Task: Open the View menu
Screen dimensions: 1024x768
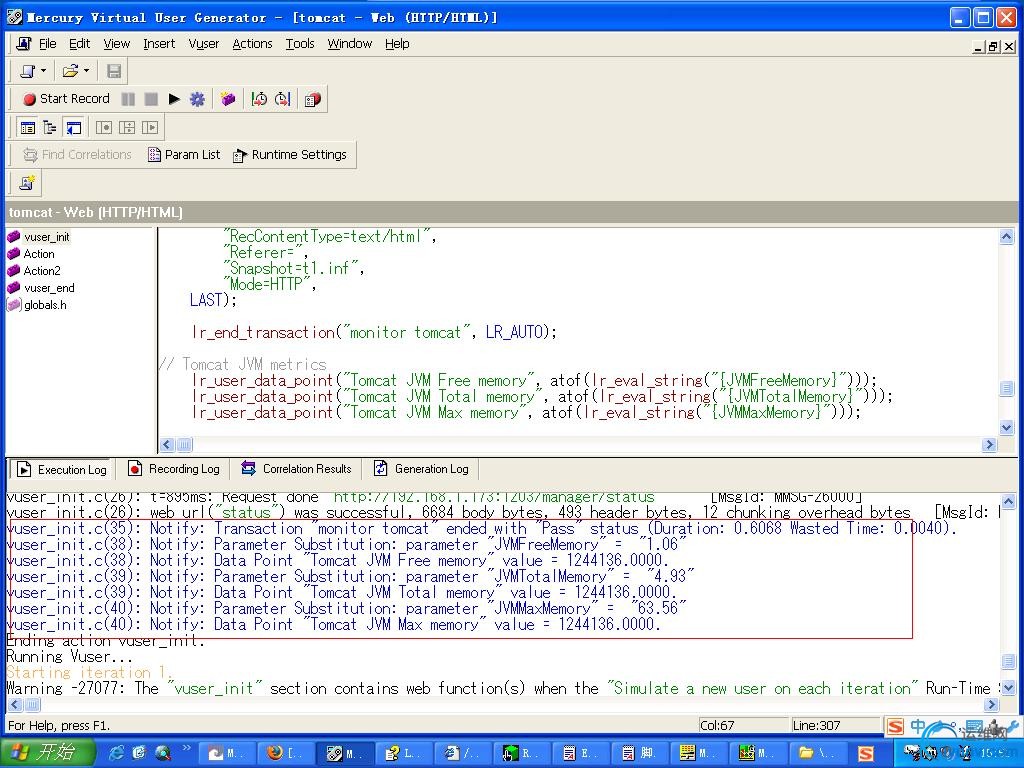Action: point(116,44)
